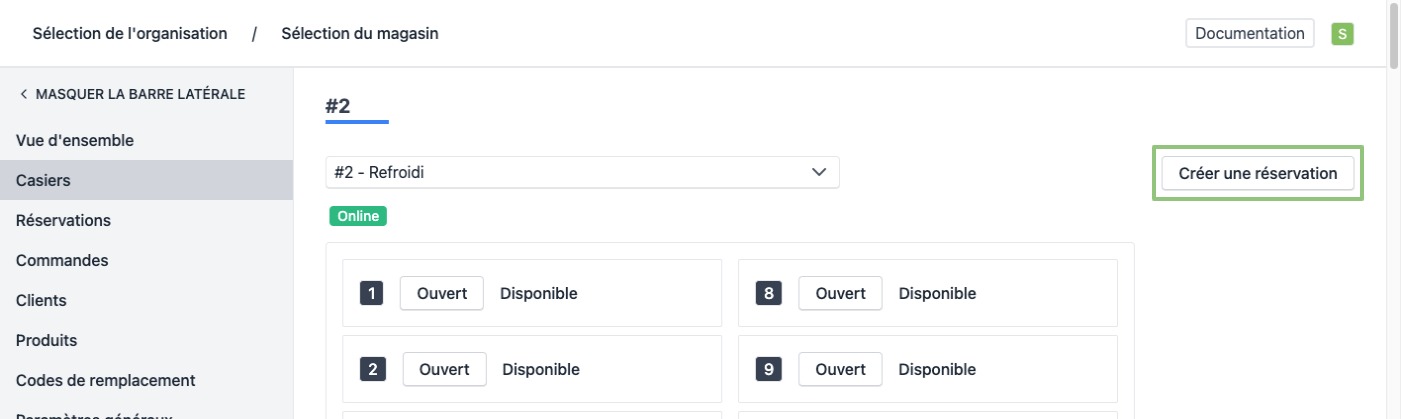
Task: Click the locker number 9 badge
Action: click(769, 369)
